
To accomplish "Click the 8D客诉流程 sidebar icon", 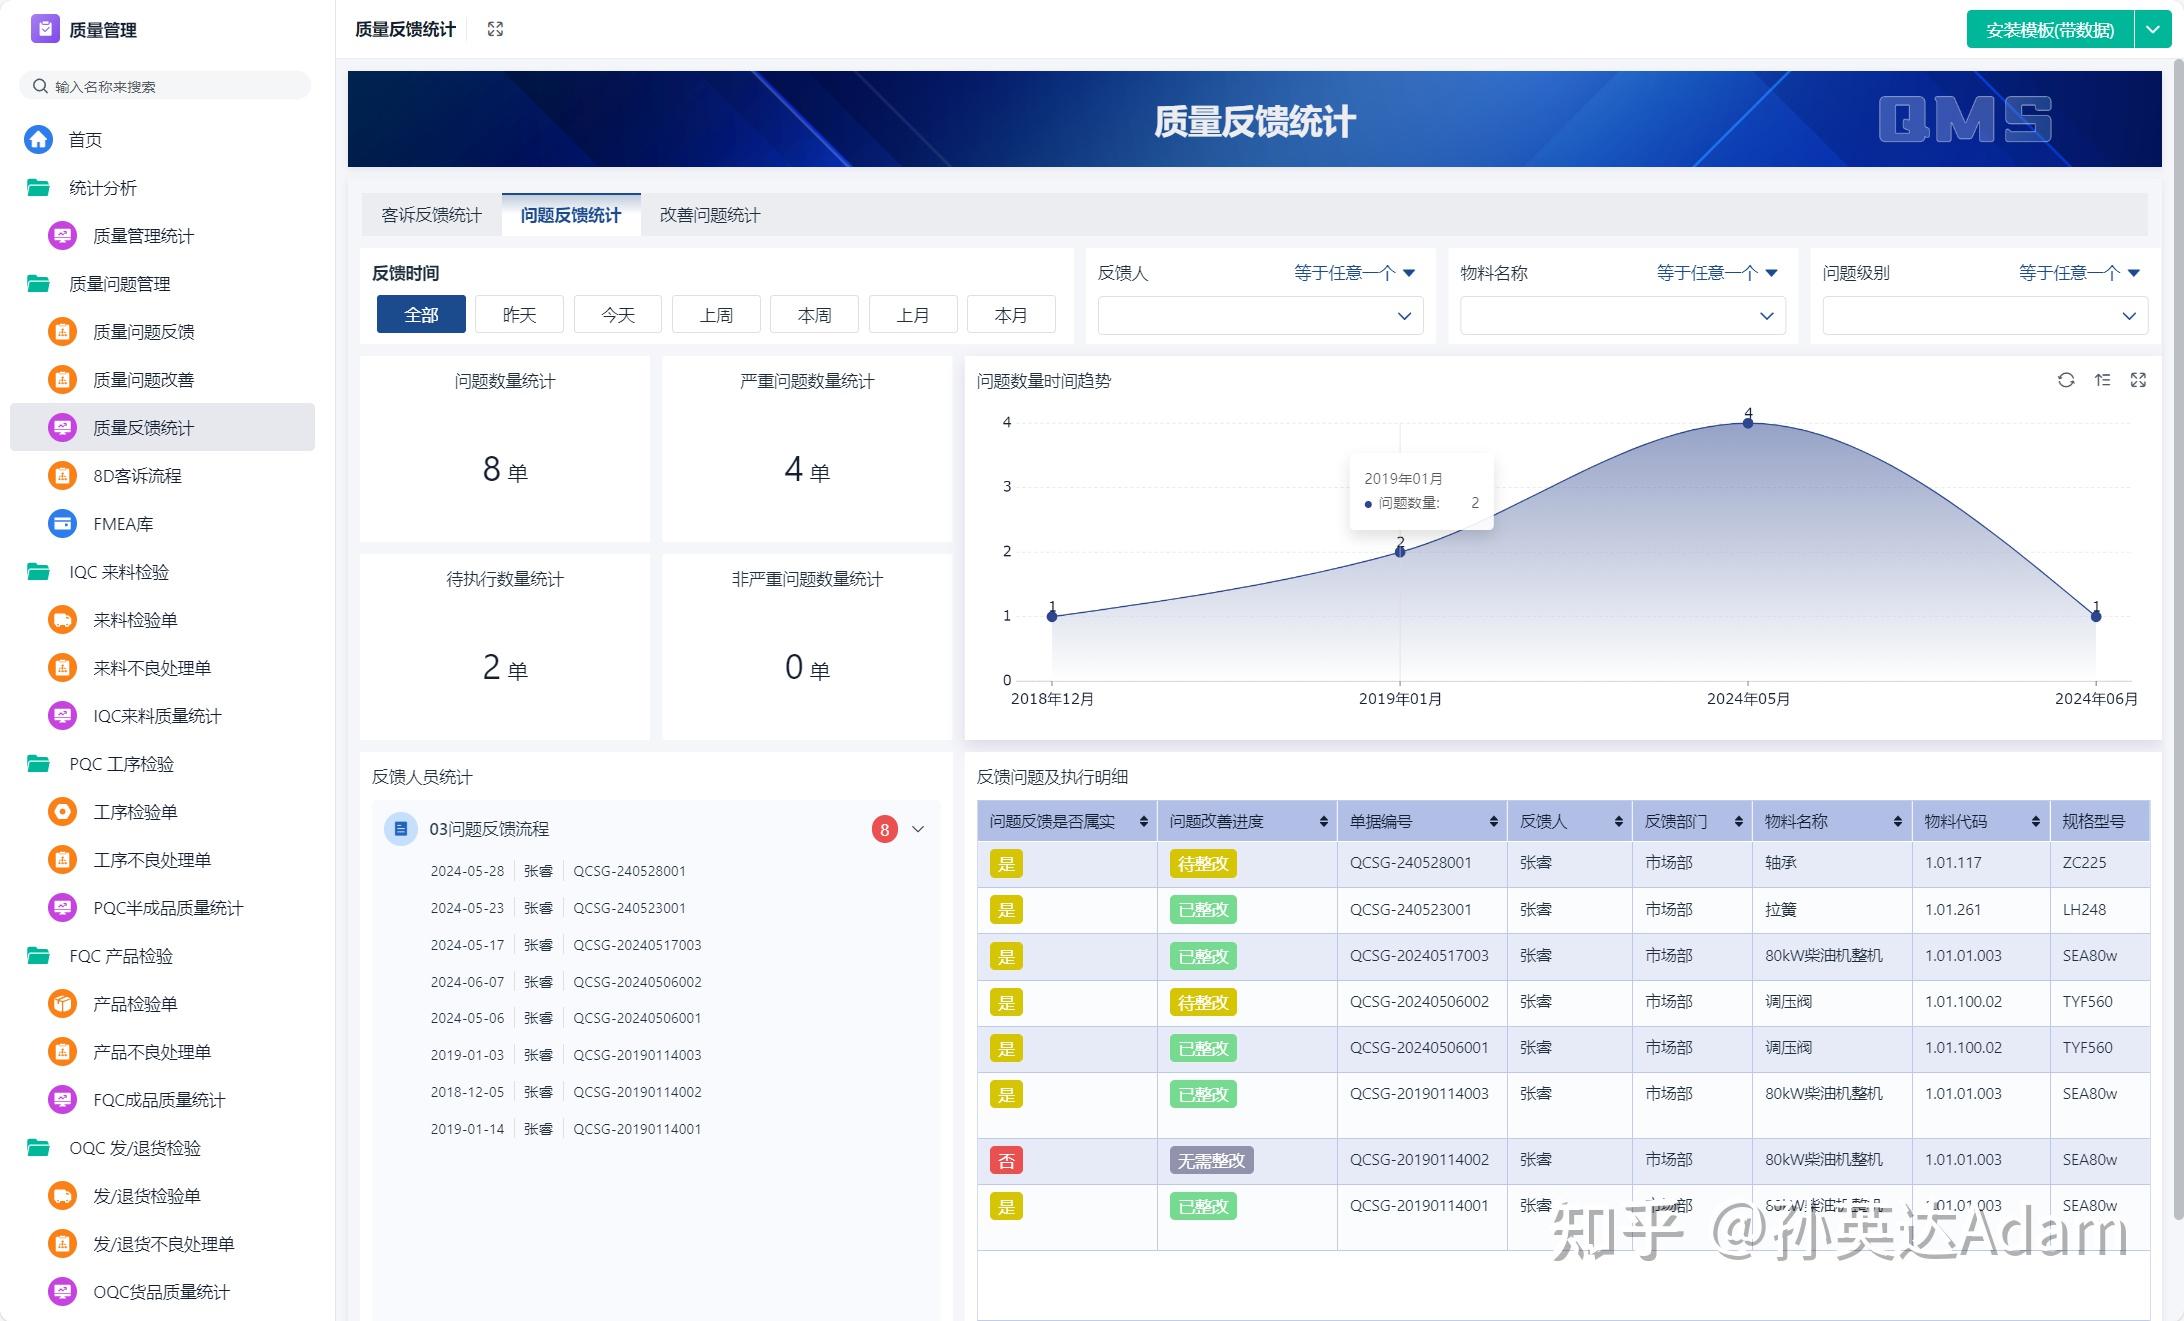I will (x=61, y=475).
